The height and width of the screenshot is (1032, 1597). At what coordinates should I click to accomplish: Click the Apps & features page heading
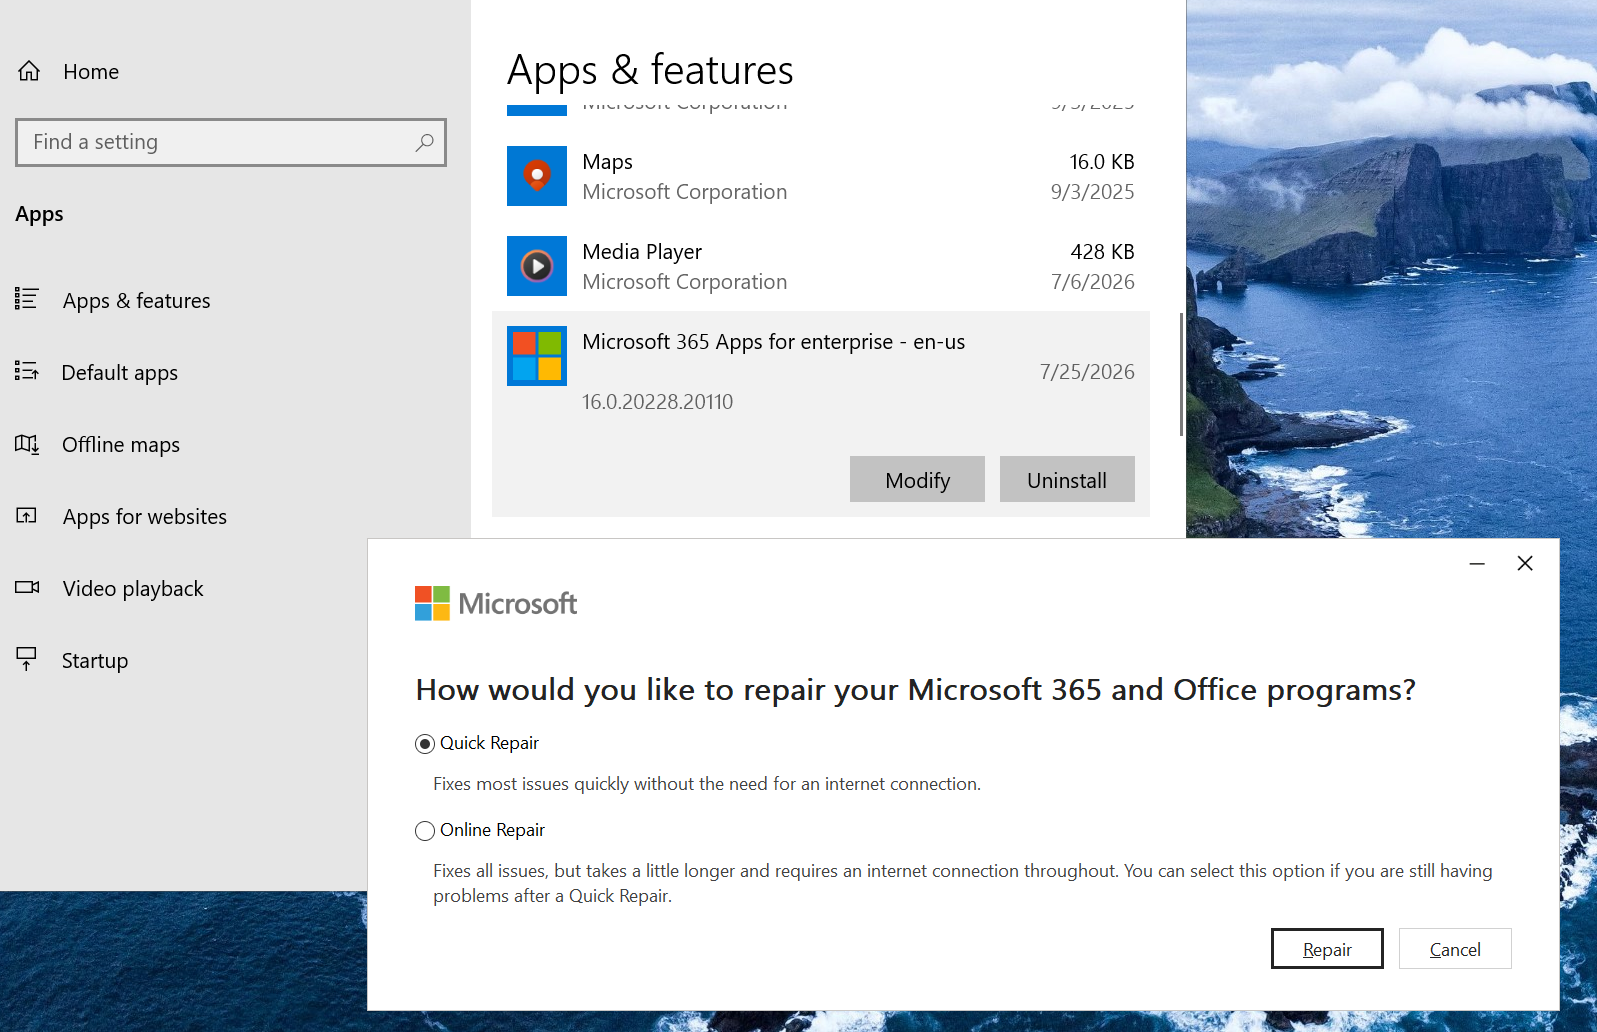click(x=650, y=70)
